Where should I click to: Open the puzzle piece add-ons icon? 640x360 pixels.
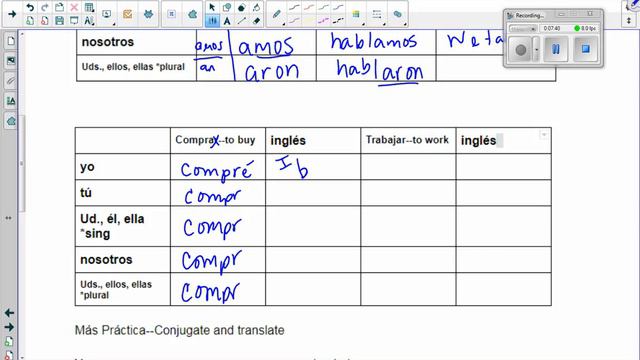pyautogui.click(x=192, y=14)
